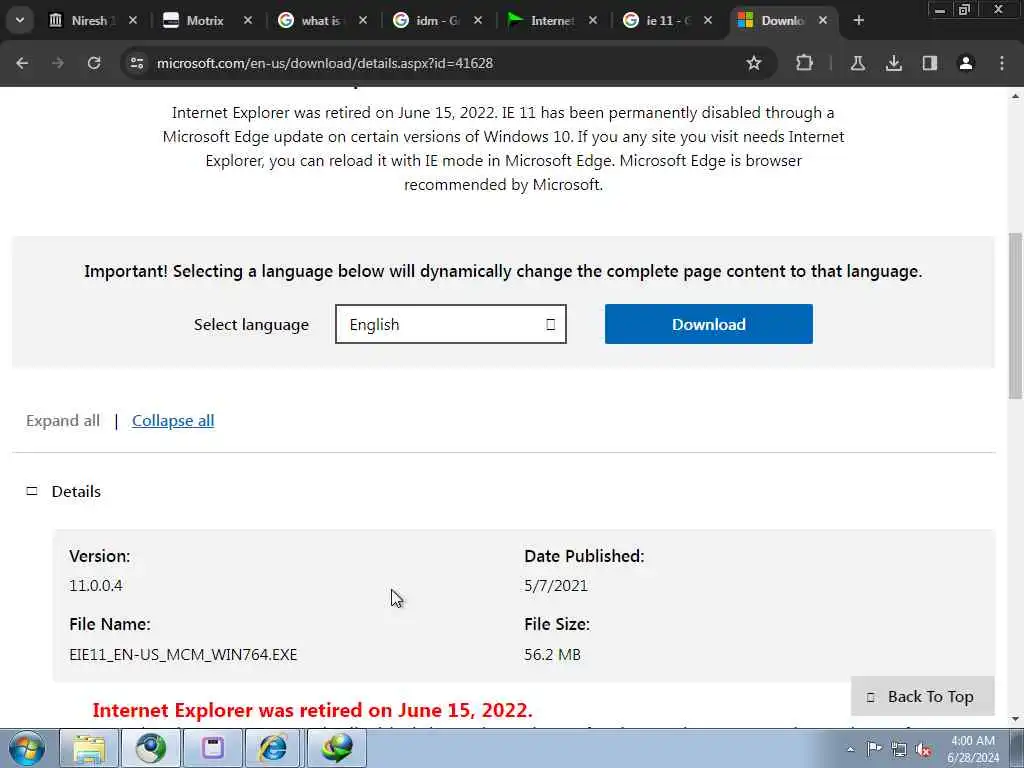Open the Chrome globe taskbar icon
Image resolution: width=1024 pixels, height=768 pixels.
point(151,748)
